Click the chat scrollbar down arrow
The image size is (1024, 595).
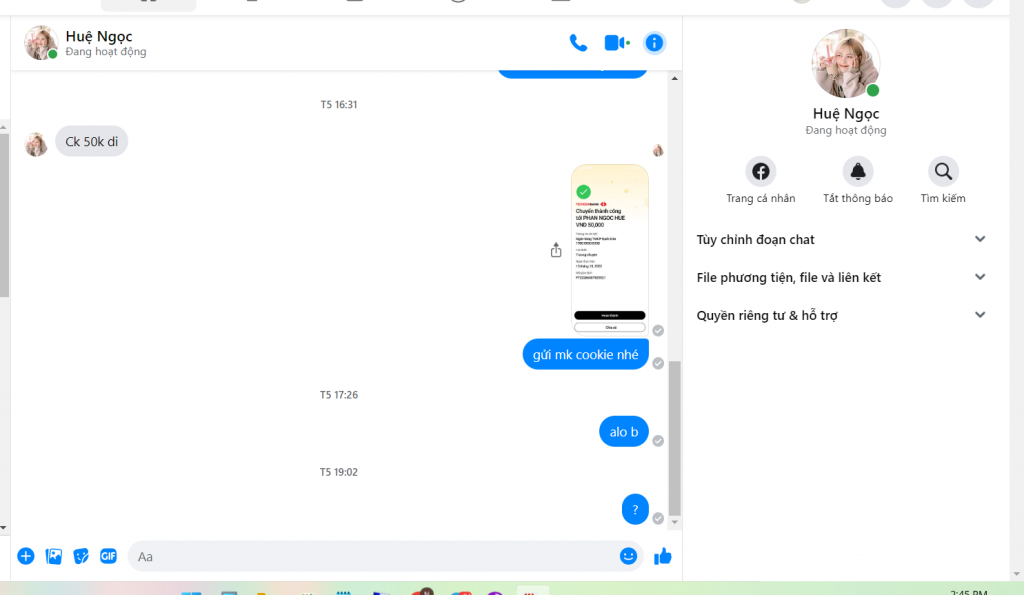[x=675, y=522]
